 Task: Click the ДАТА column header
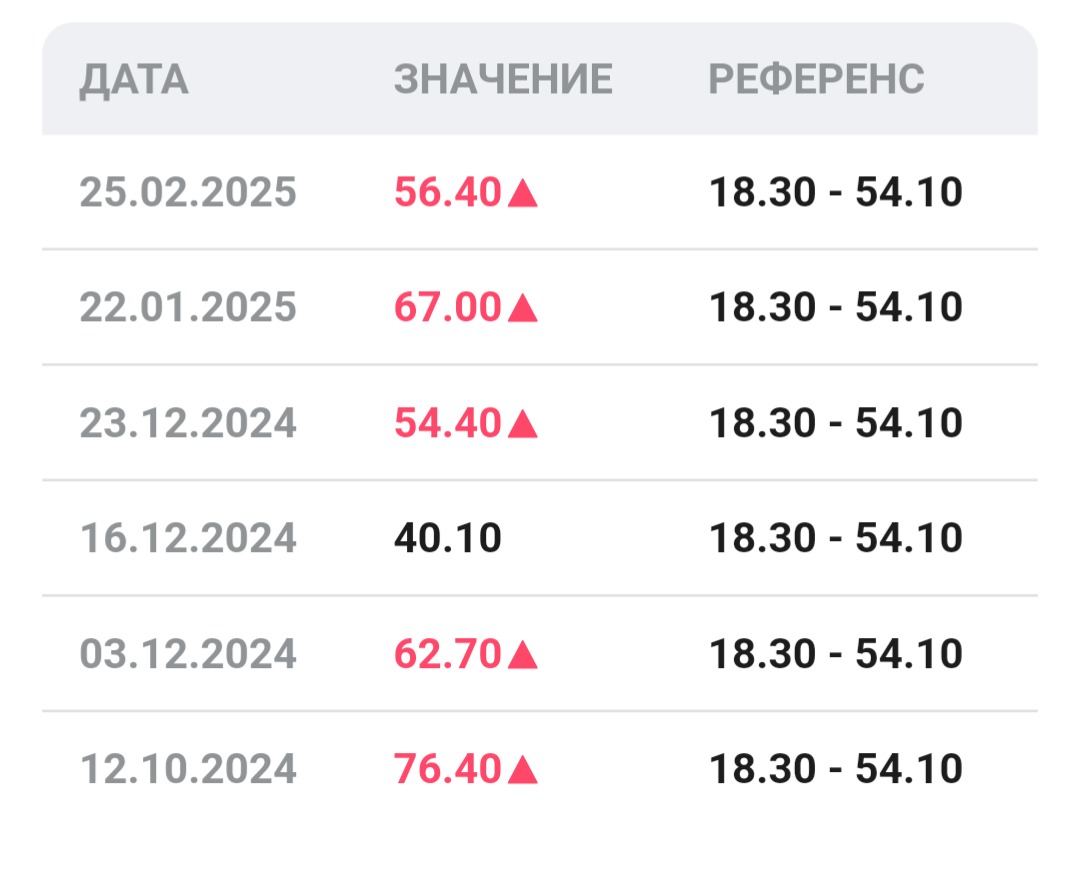pyautogui.click(x=134, y=80)
